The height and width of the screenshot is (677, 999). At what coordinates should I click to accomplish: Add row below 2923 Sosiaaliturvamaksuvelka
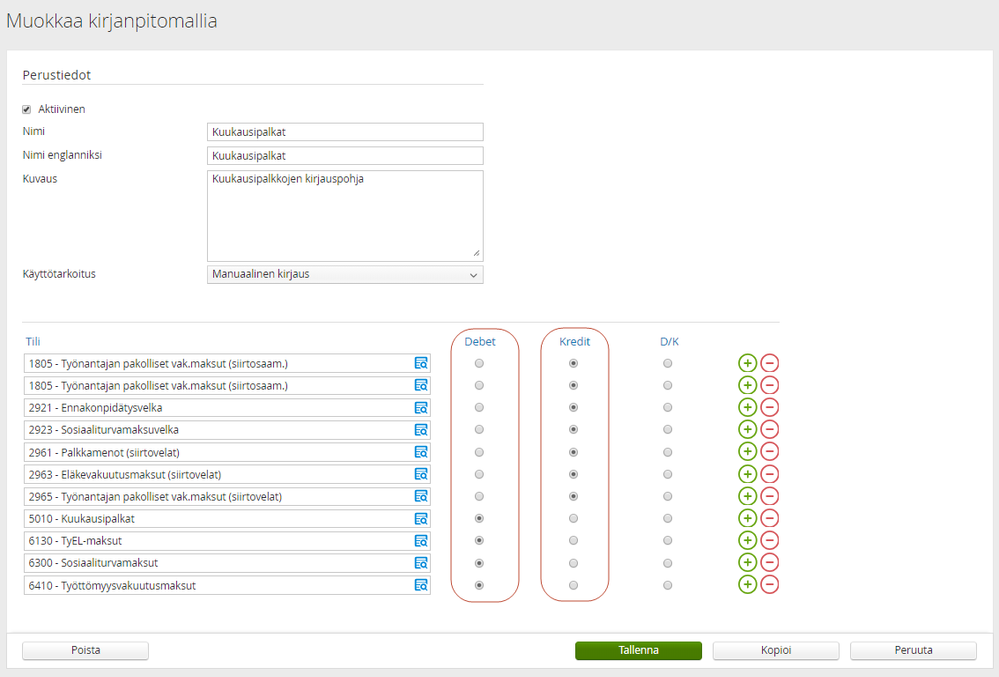tap(747, 430)
